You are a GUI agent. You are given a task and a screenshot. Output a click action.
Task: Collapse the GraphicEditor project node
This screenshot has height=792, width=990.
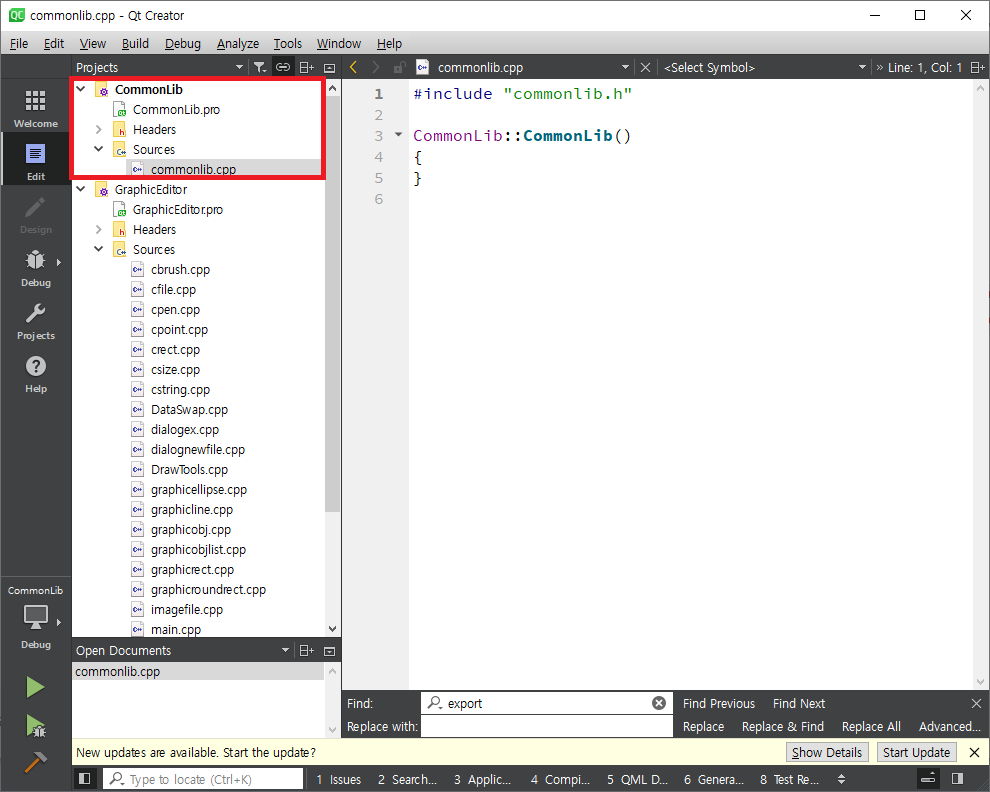click(81, 189)
